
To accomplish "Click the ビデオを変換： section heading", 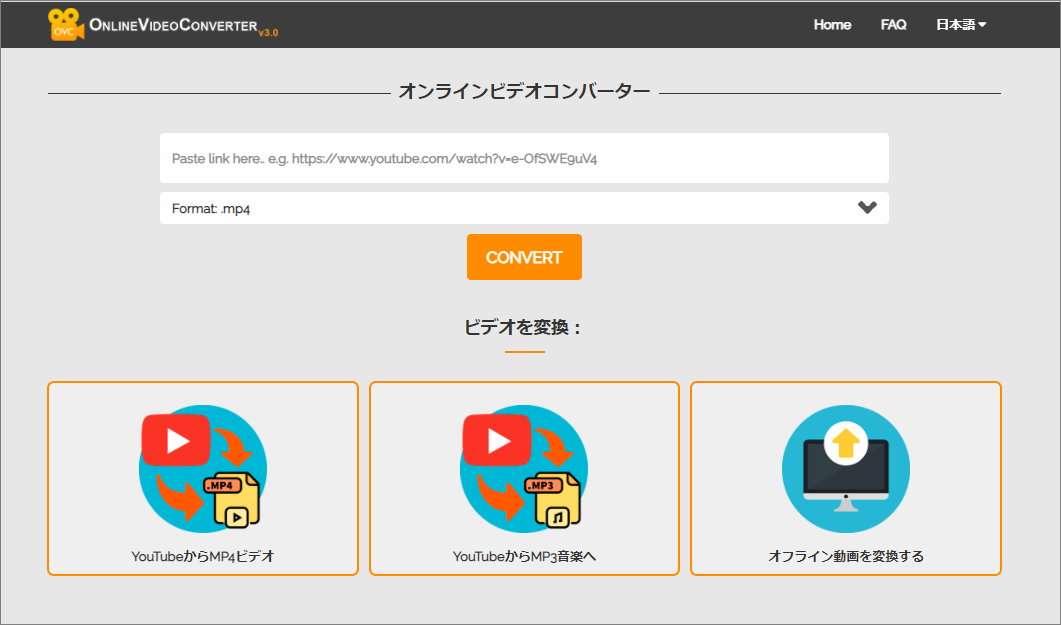I will [x=524, y=327].
